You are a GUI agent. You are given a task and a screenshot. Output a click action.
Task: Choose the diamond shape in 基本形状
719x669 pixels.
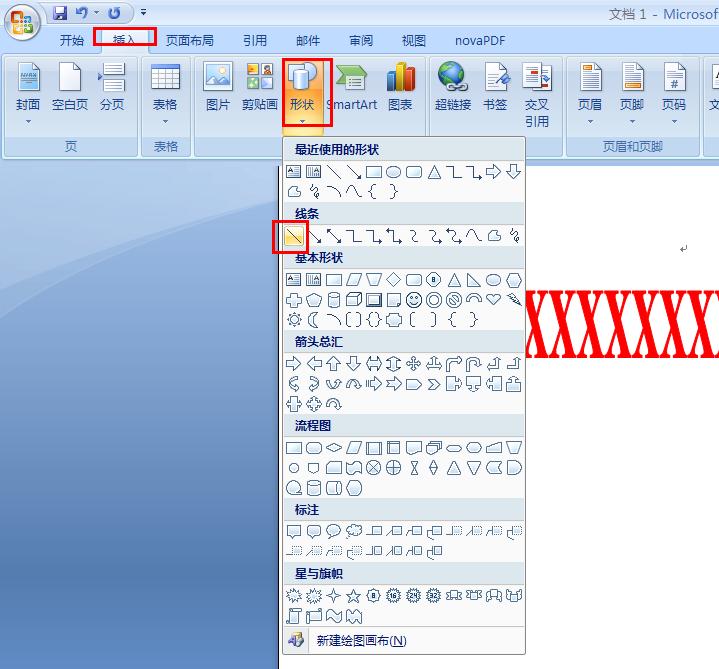393,279
